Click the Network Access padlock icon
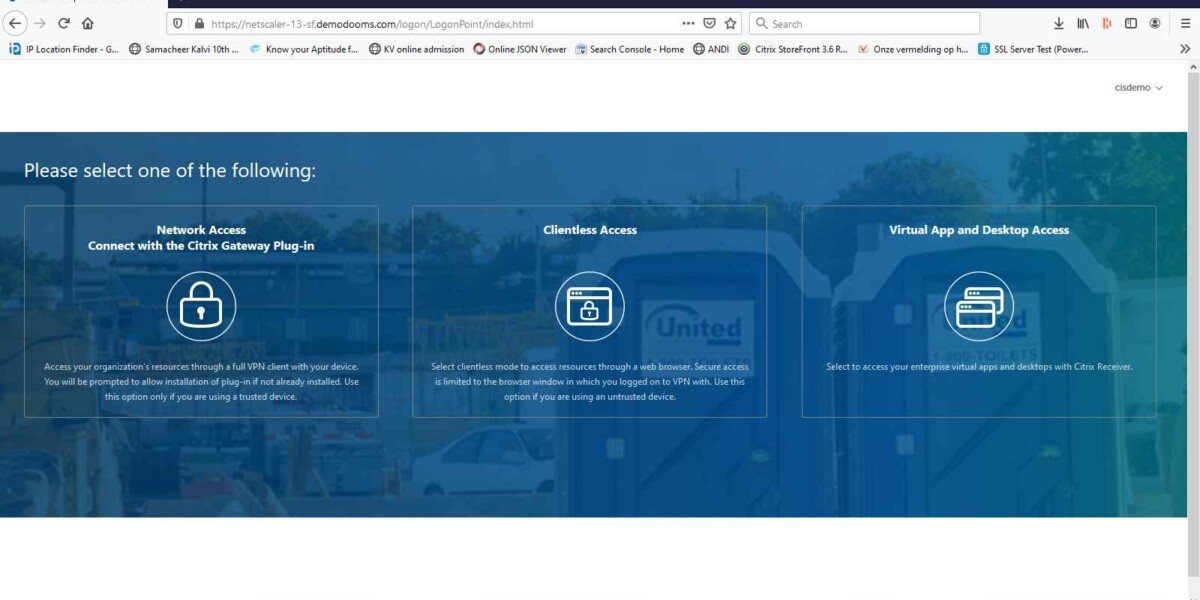The image size is (1200, 600). tap(201, 307)
